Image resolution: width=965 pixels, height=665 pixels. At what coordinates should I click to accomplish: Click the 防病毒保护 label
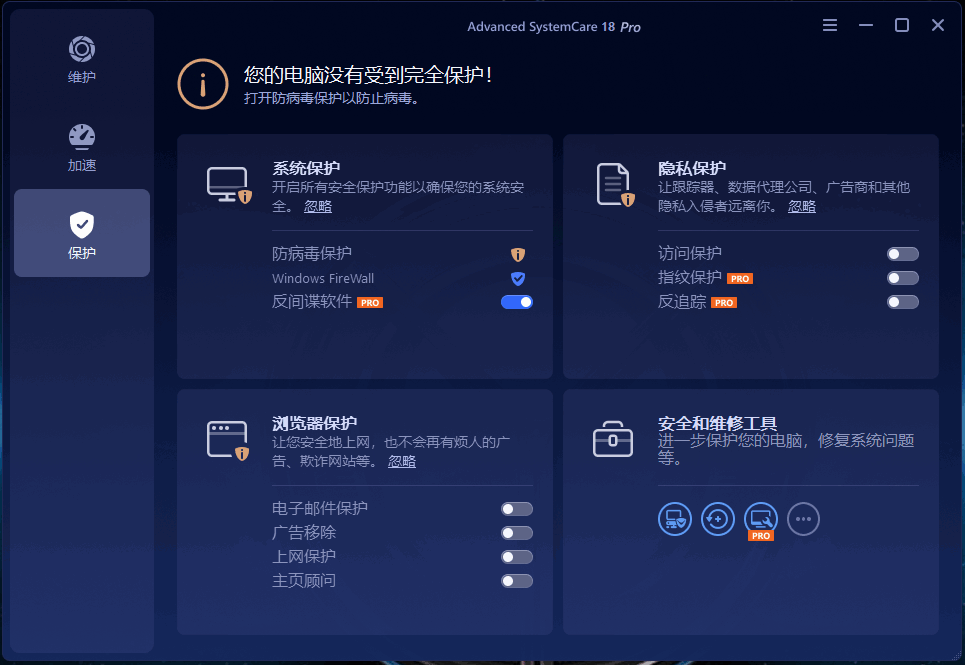[x=312, y=253]
